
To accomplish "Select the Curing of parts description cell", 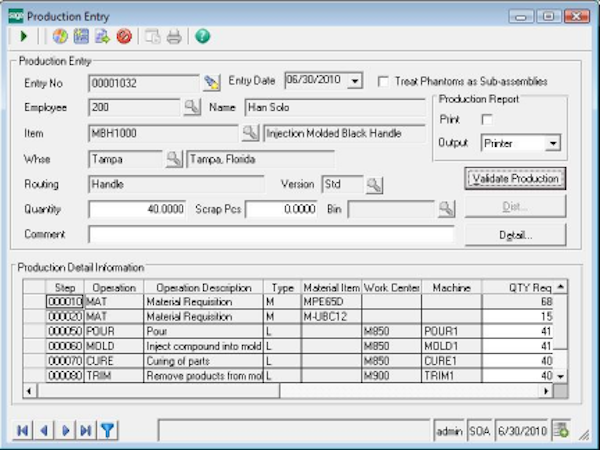I will pos(204,361).
